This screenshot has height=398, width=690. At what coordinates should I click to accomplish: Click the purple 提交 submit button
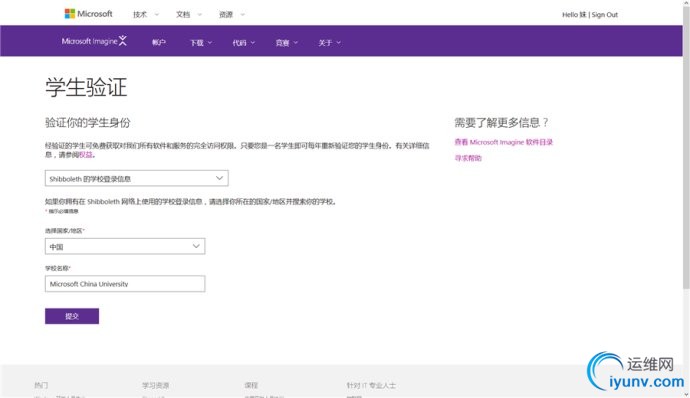72,316
